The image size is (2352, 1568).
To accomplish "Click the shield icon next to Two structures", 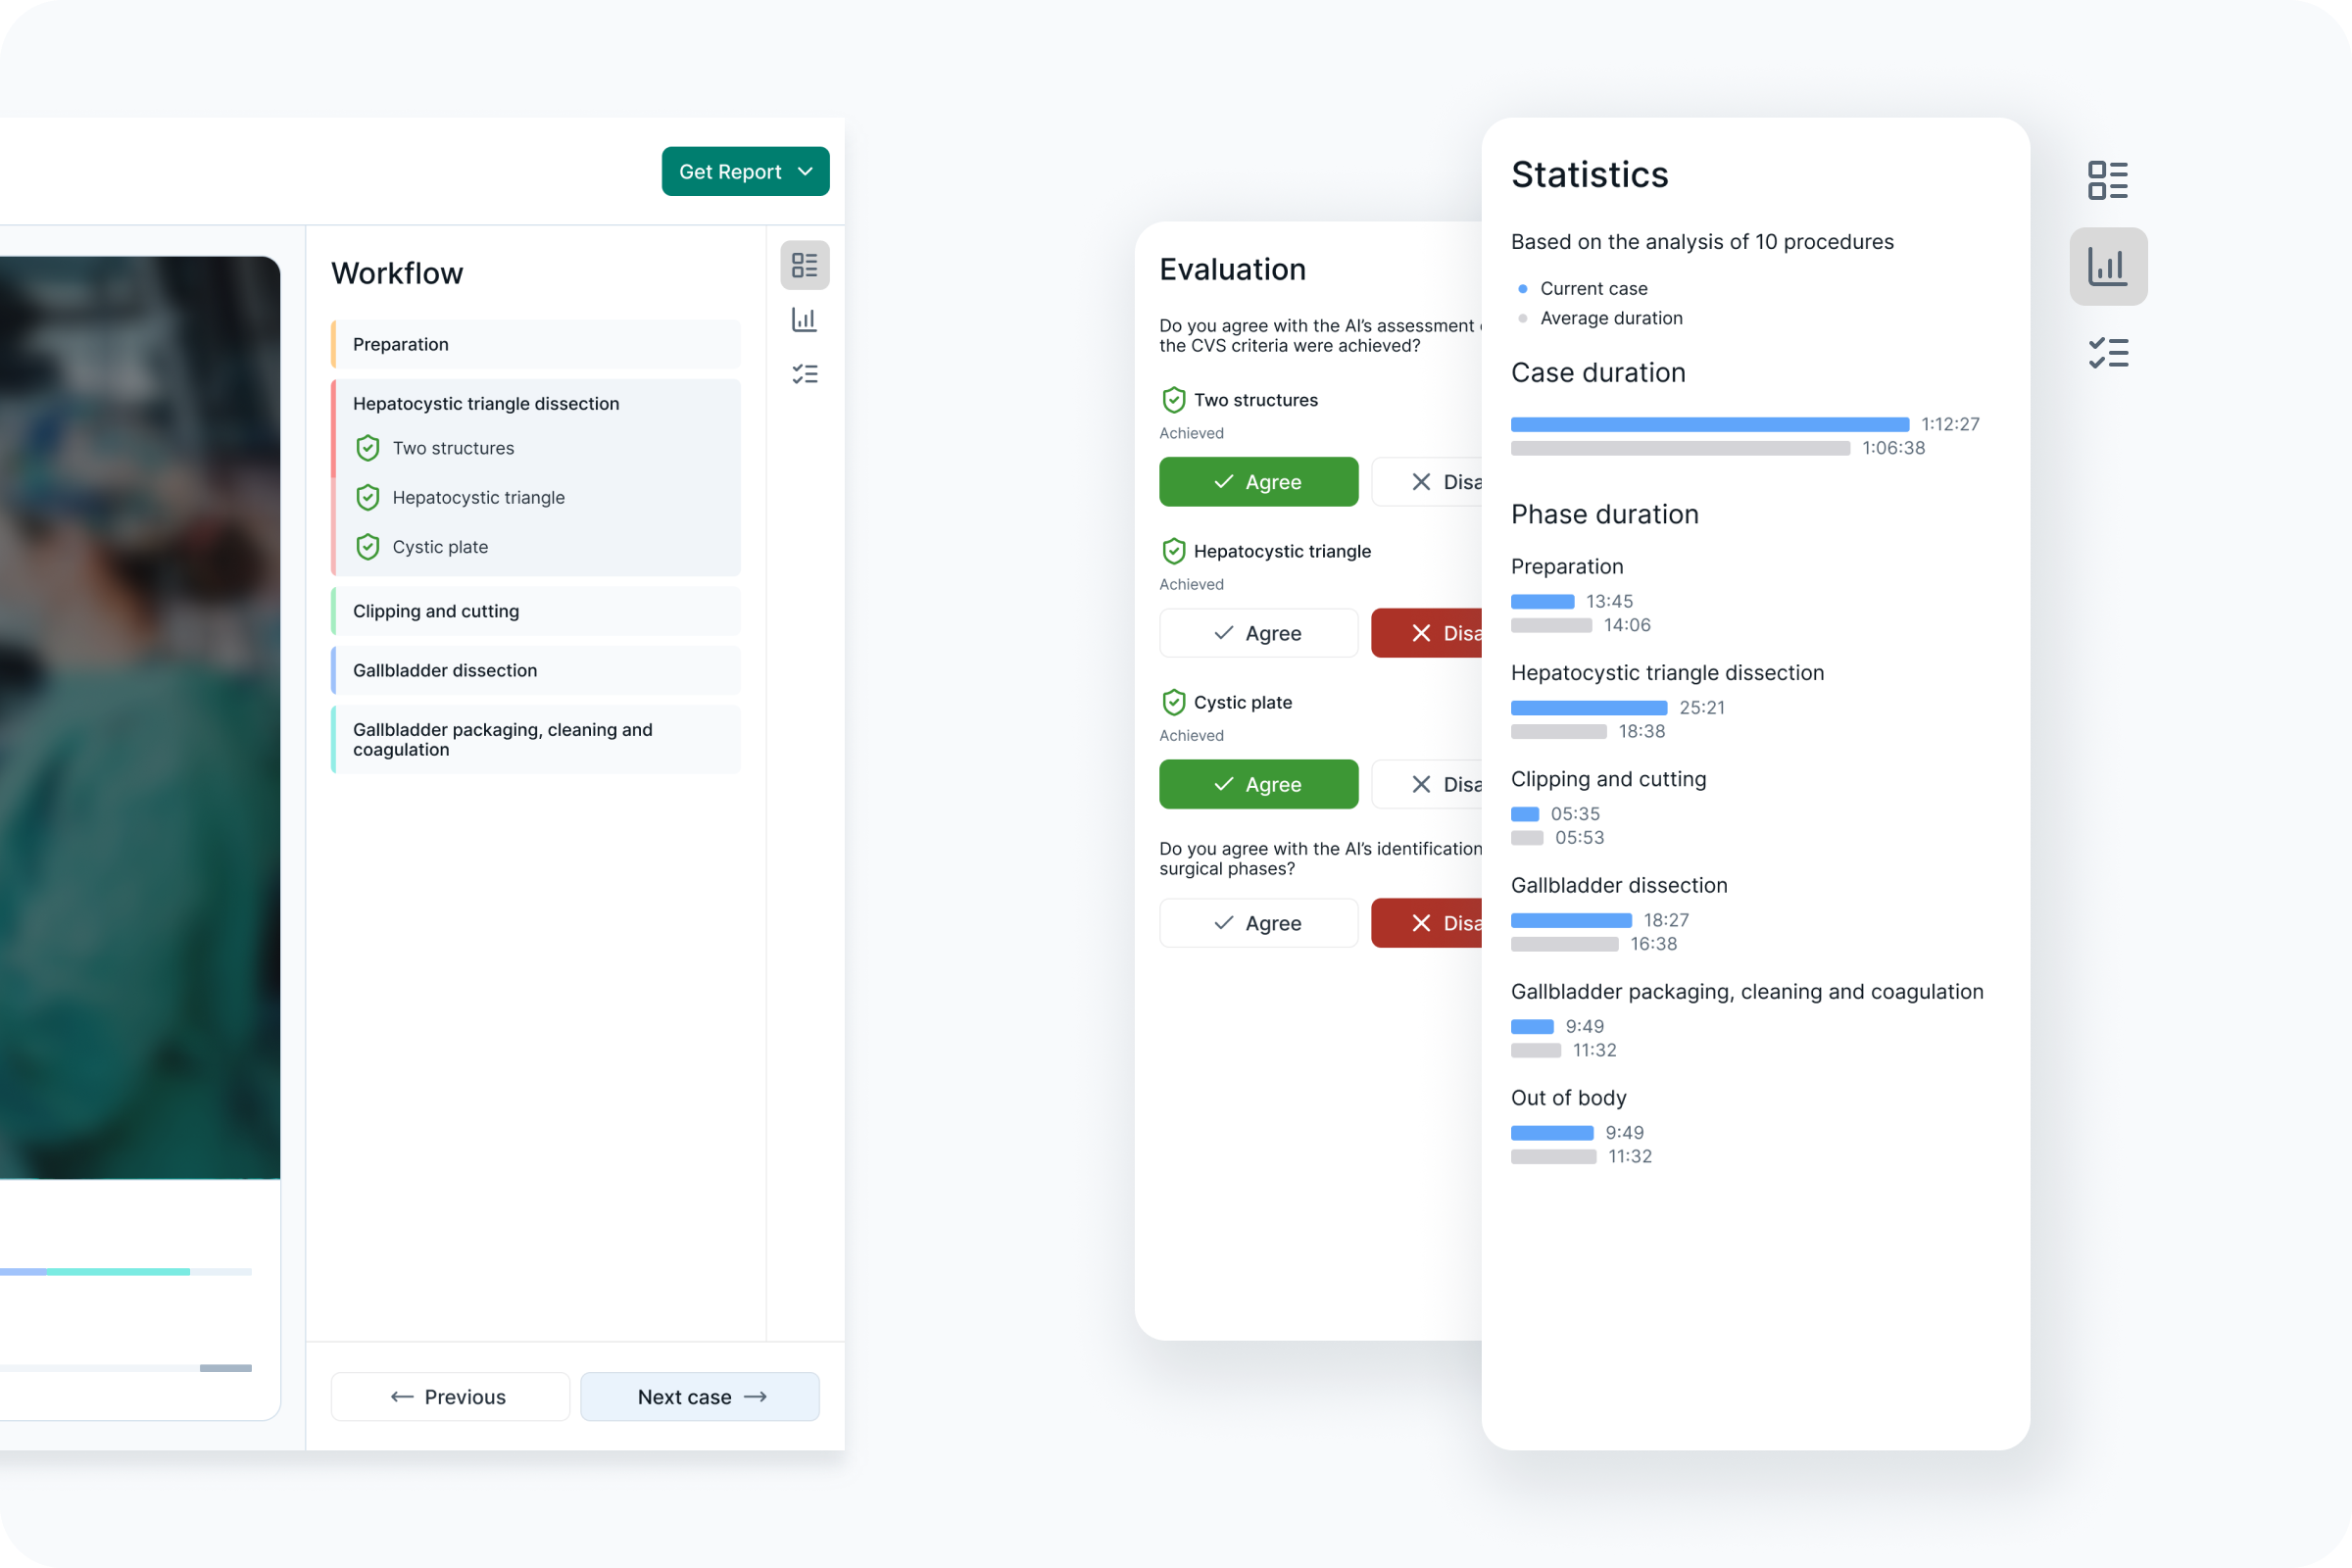I will tap(368, 448).
